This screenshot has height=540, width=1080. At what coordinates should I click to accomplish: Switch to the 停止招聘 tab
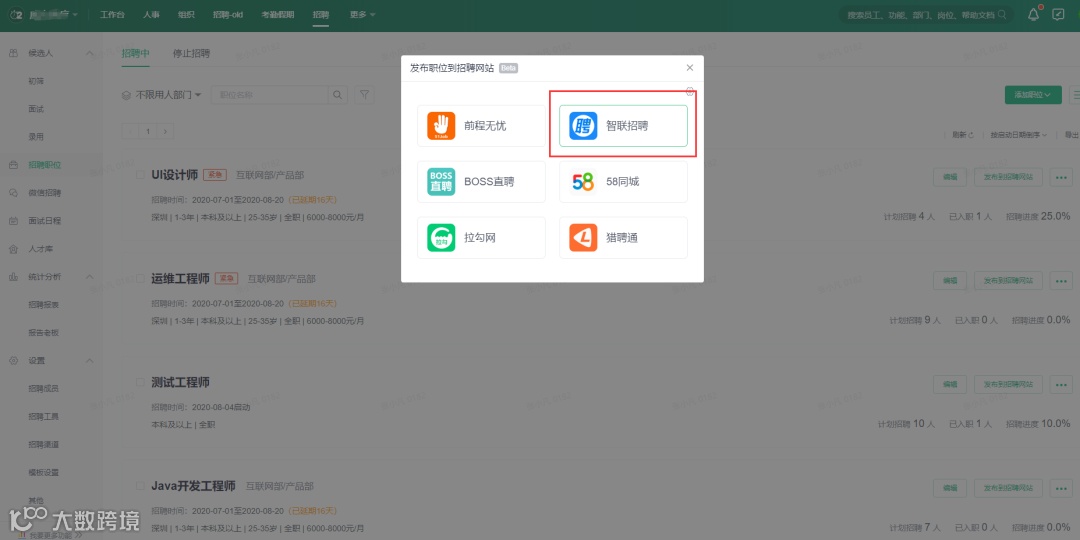pyautogui.click(x=191, y=53)
